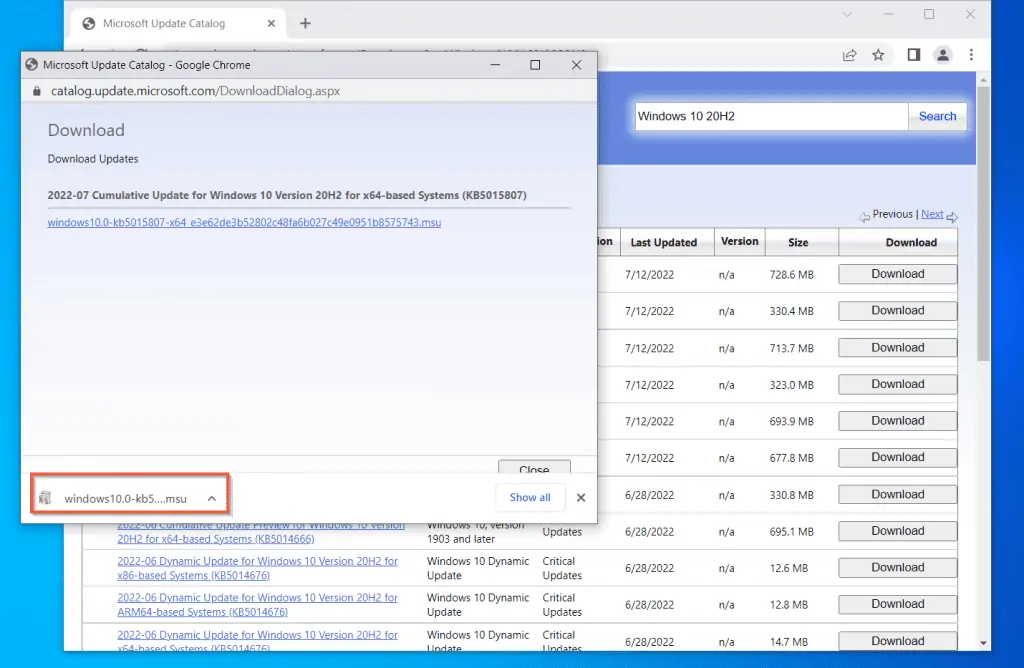The image size is (1024, 668).
Task: Click the lock icon in the download dialog address bar
Action: 37,91
